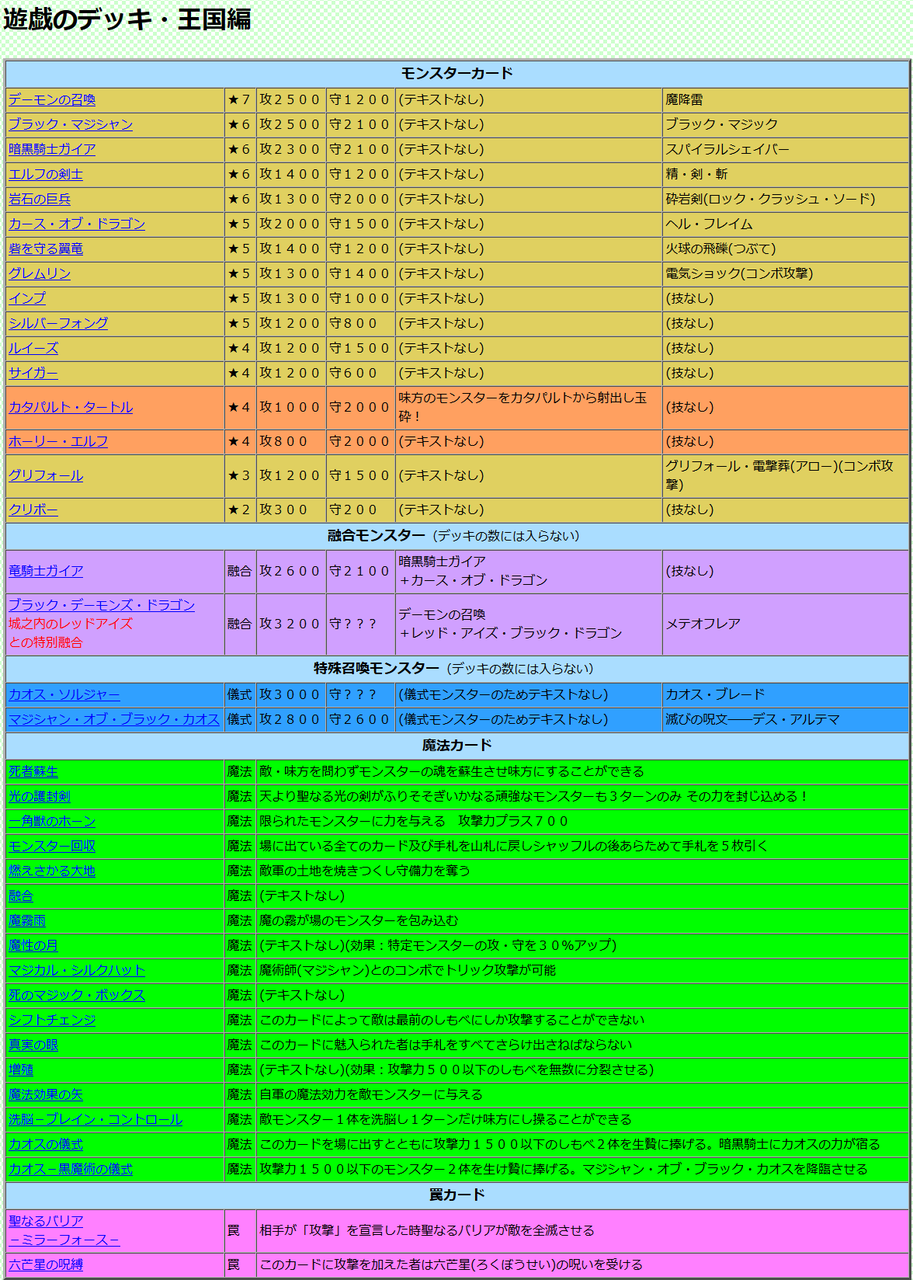Open the 洗脳－ブレイン・コントロール link
913x1280 pixels.
[x=95, y=1120]
